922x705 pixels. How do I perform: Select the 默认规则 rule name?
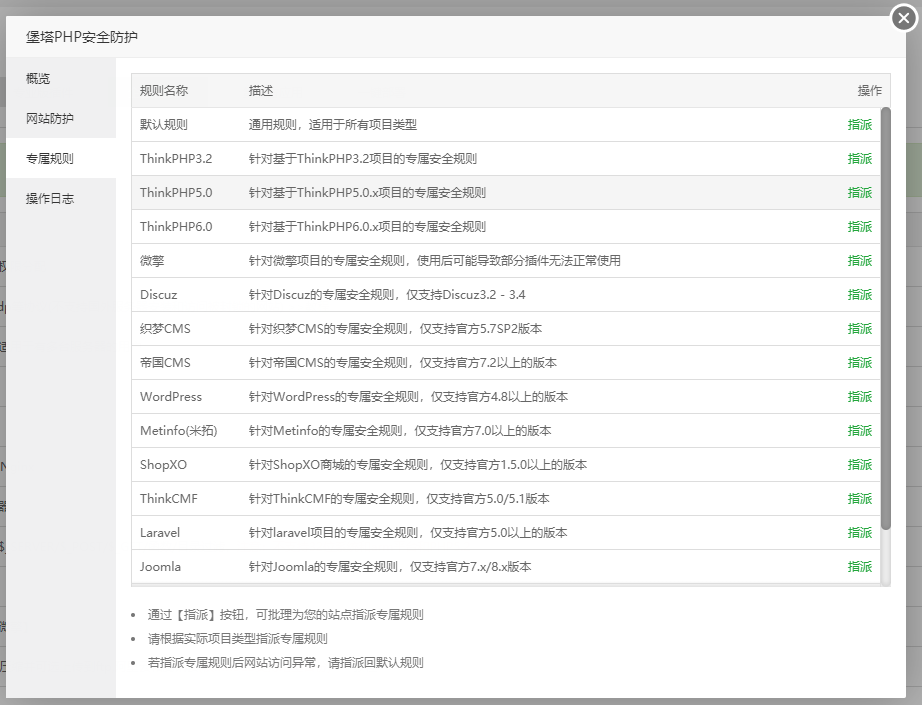(163, 125)
